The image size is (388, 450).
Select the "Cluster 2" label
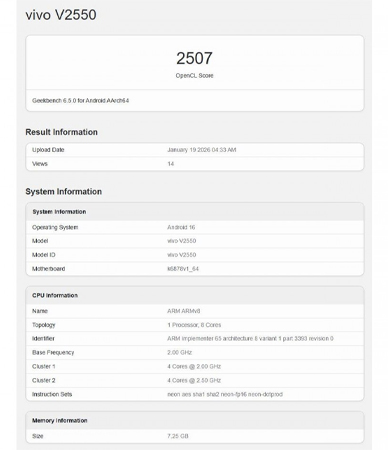tap(44, 380)
